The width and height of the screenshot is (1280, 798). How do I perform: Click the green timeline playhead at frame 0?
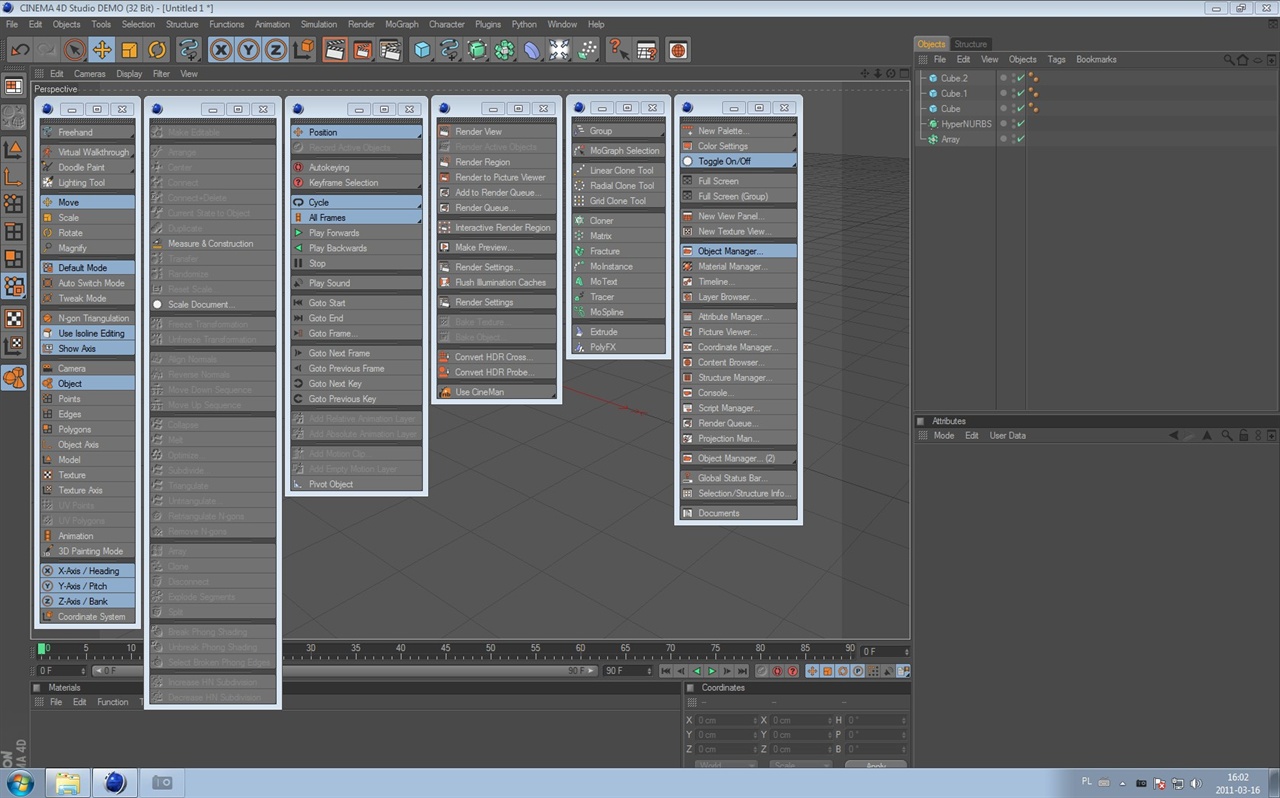point(42,649)
